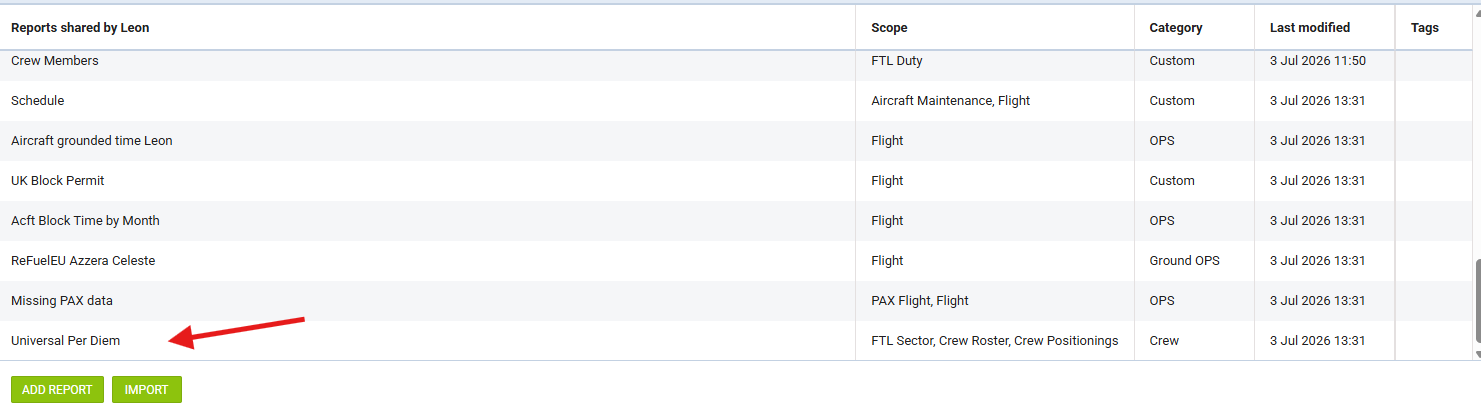This screenshot has height=414, width=1481.
Task: Click the scroll down arrow of report list
Action: [x=1477, y=354]
